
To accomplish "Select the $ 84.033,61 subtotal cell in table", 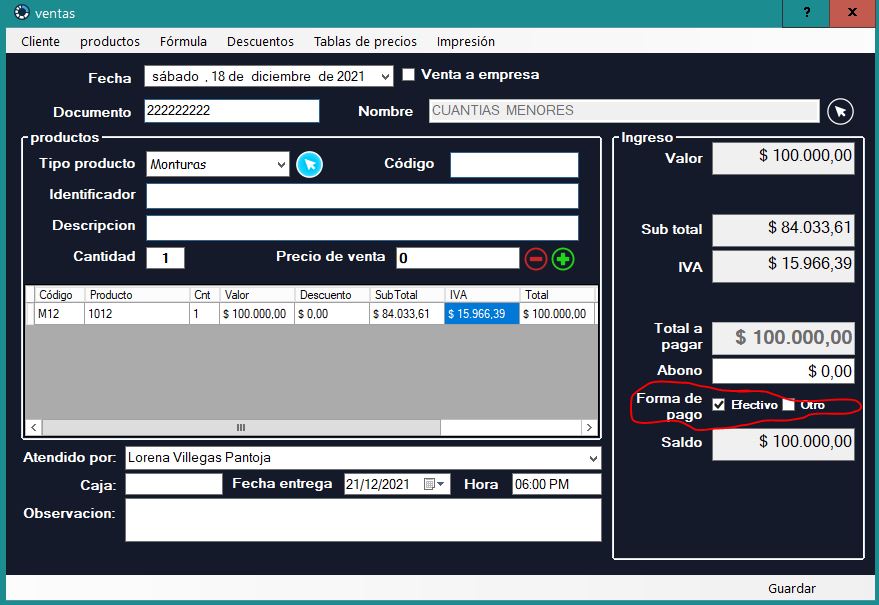I will tap(407, 313).
